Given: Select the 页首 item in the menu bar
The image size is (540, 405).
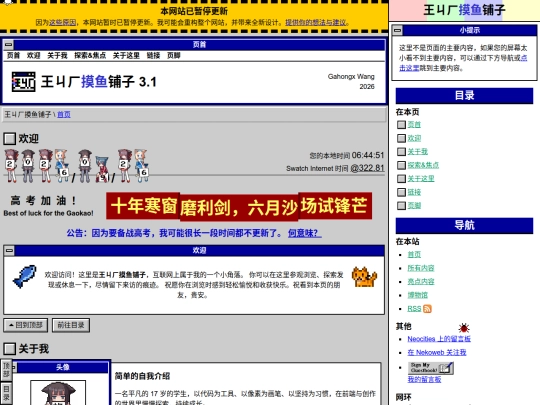Looking at the screenshot, I should point(13,55).
